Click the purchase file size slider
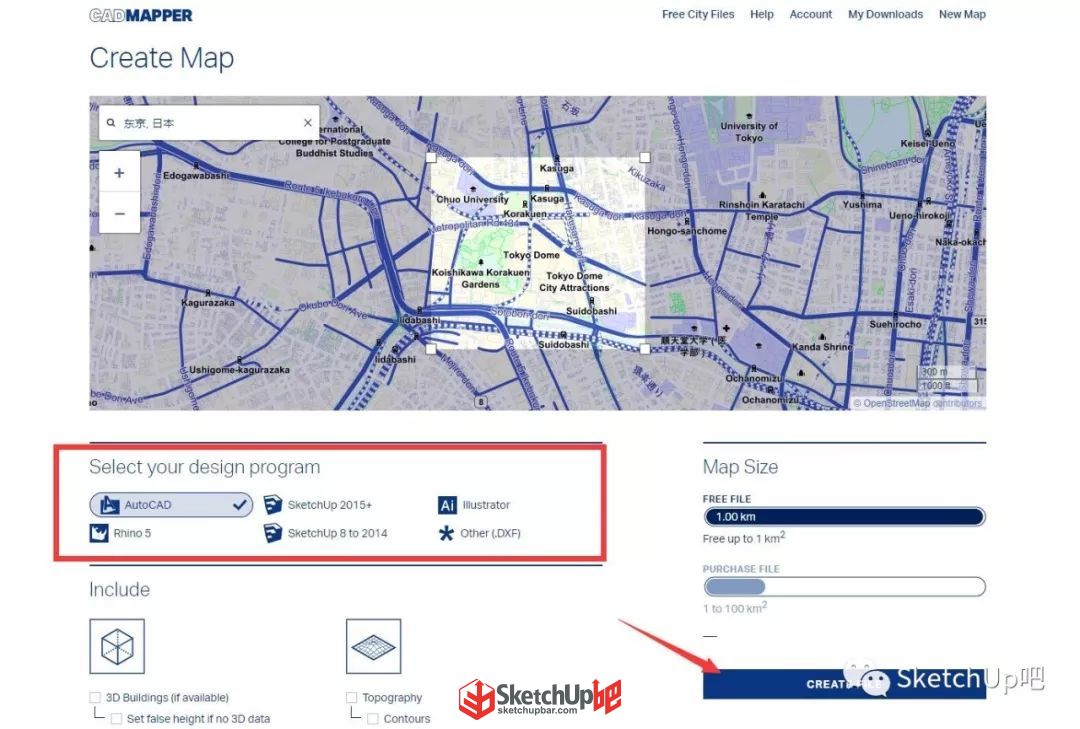Screen dimensions: 1080x729 pos(844,587)
